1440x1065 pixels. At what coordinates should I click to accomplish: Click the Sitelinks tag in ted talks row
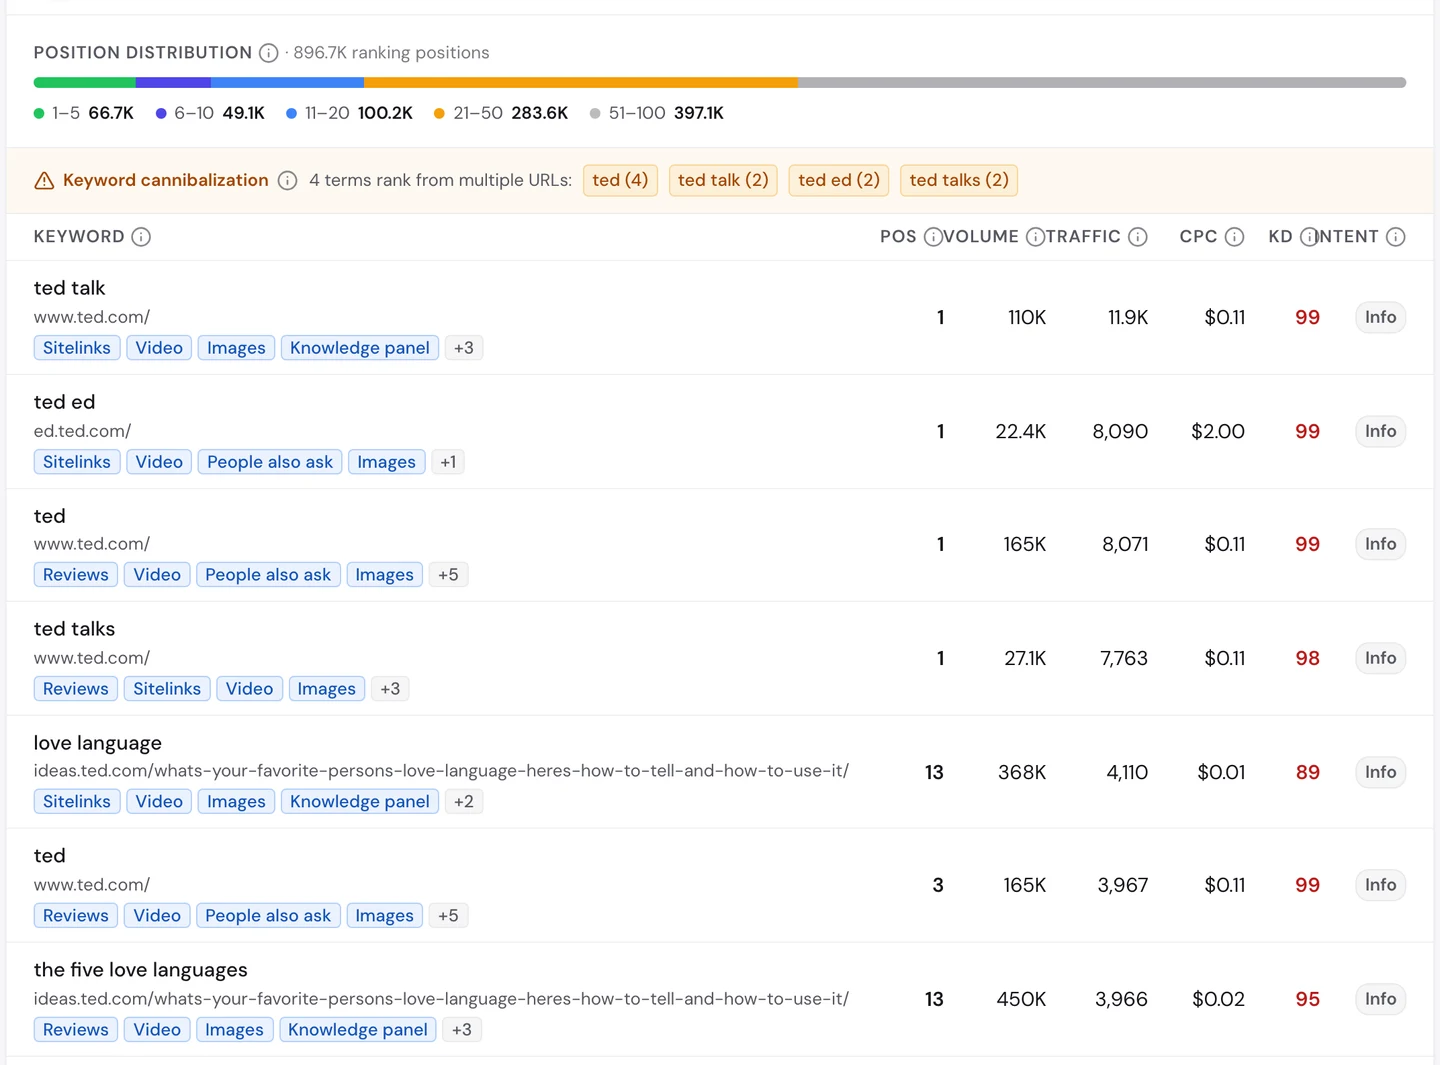(167, 689)
